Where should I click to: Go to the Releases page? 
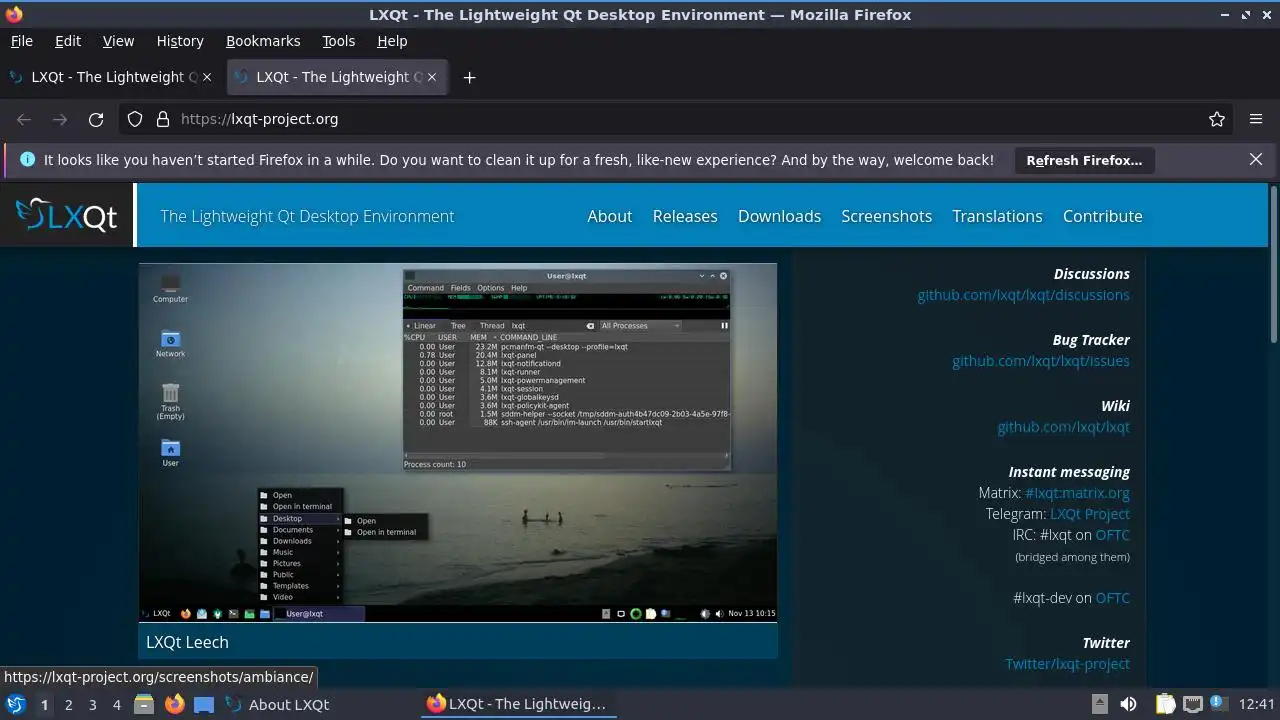[685, 216]
